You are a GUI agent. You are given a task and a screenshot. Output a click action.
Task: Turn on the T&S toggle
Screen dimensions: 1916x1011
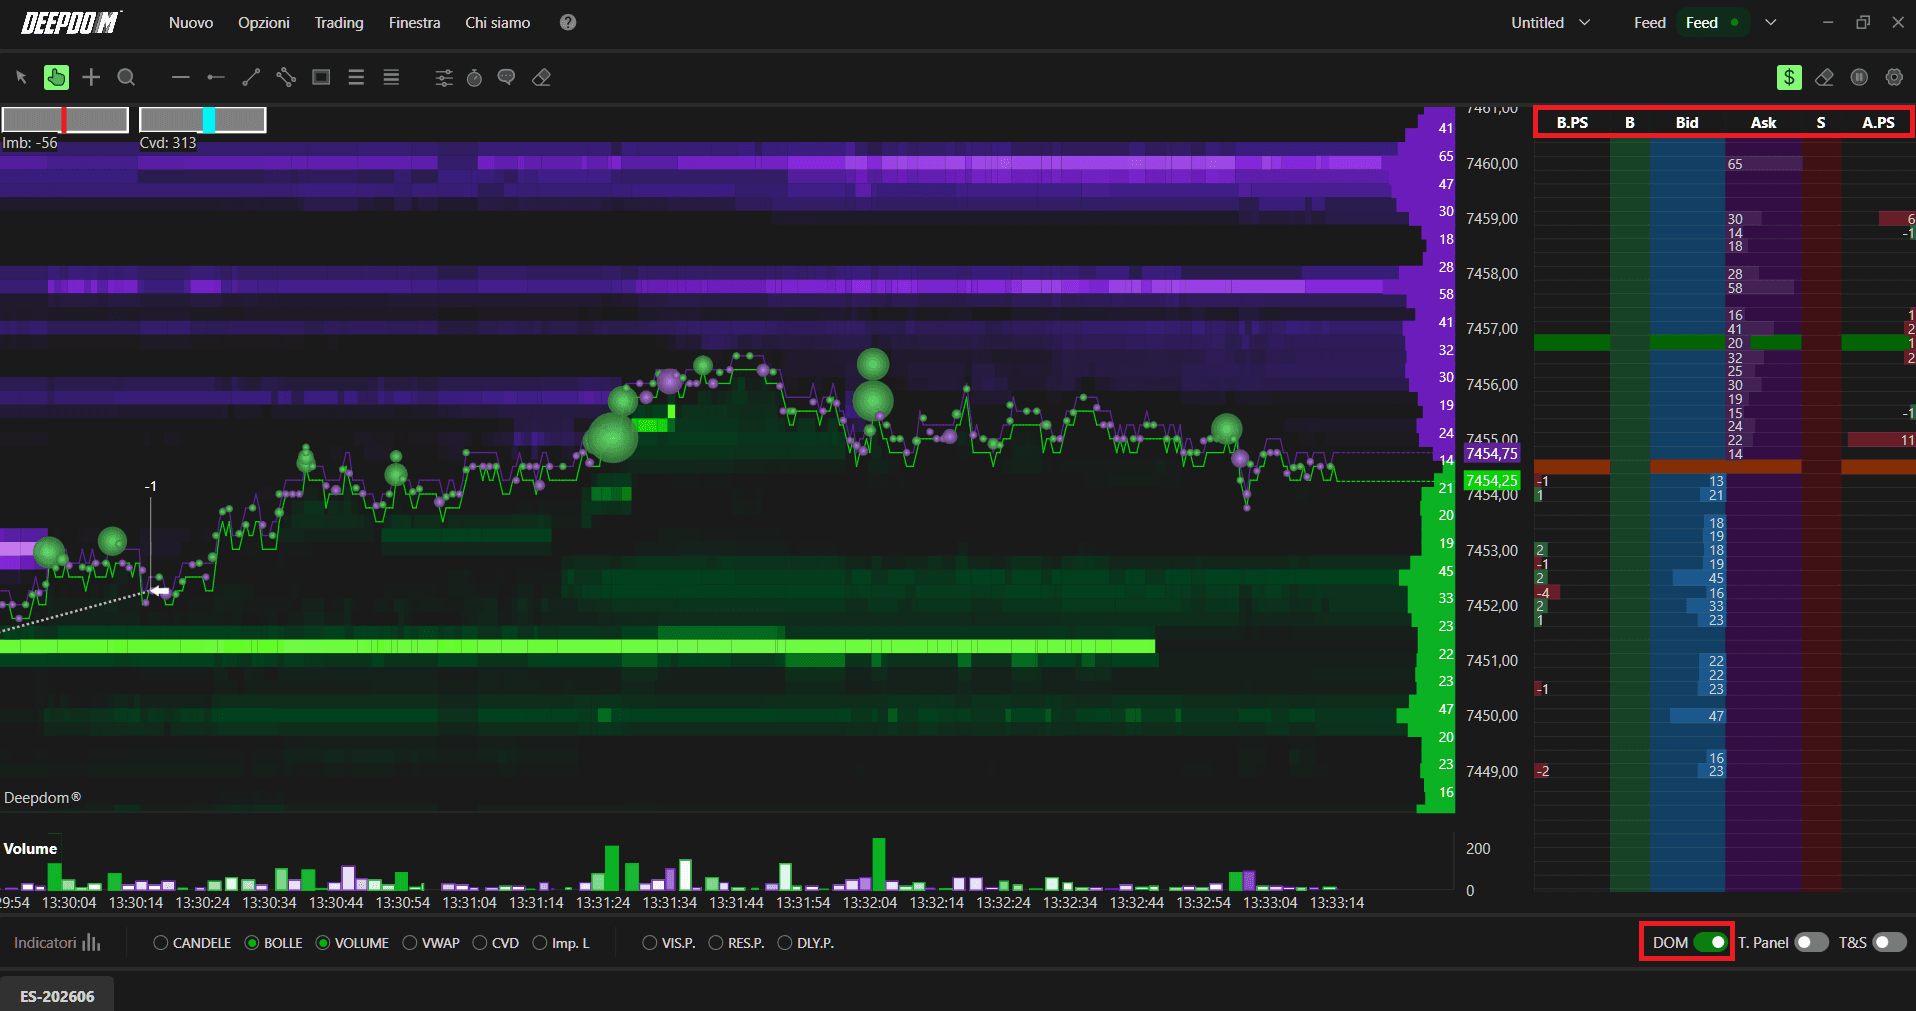tap(1889, 942)
